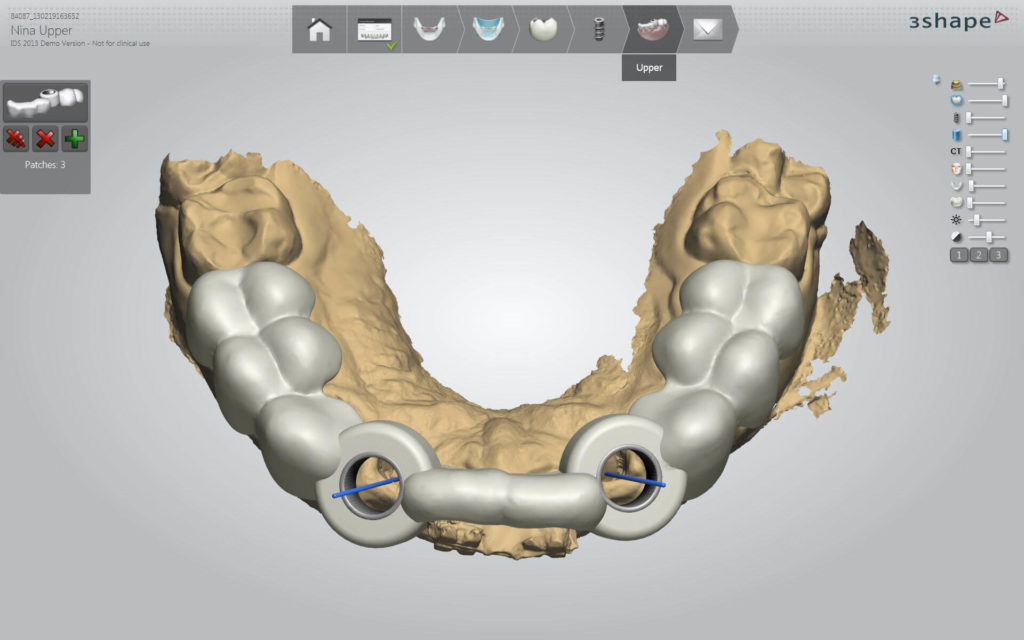Open the blue scan preparation step
The width and height of the screenshot is (1024, 640).
pos(487,29)
